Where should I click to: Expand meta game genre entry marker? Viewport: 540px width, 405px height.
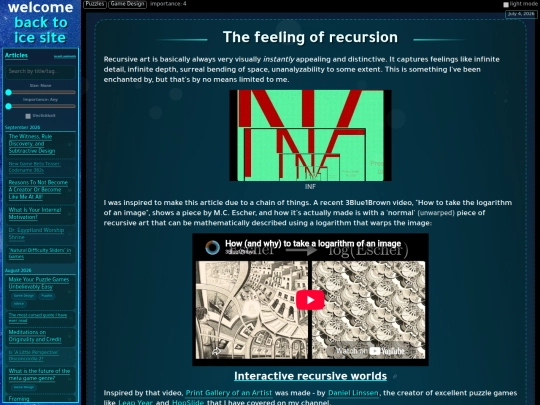pos(70,379)
